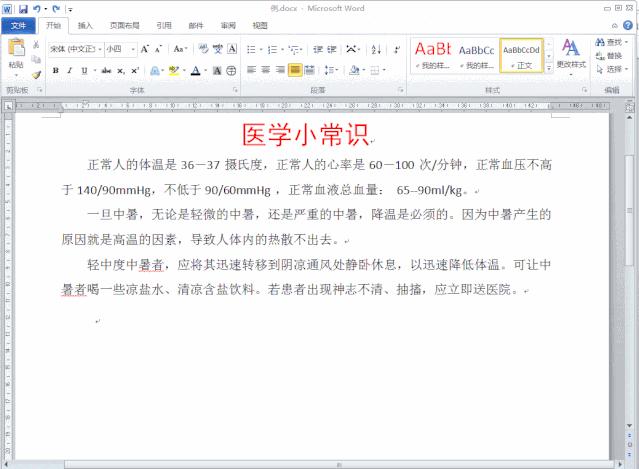Viewport: 639px width, 469px height.
Task: Click the tab selector at ruler corner
Action: [8, 107]
